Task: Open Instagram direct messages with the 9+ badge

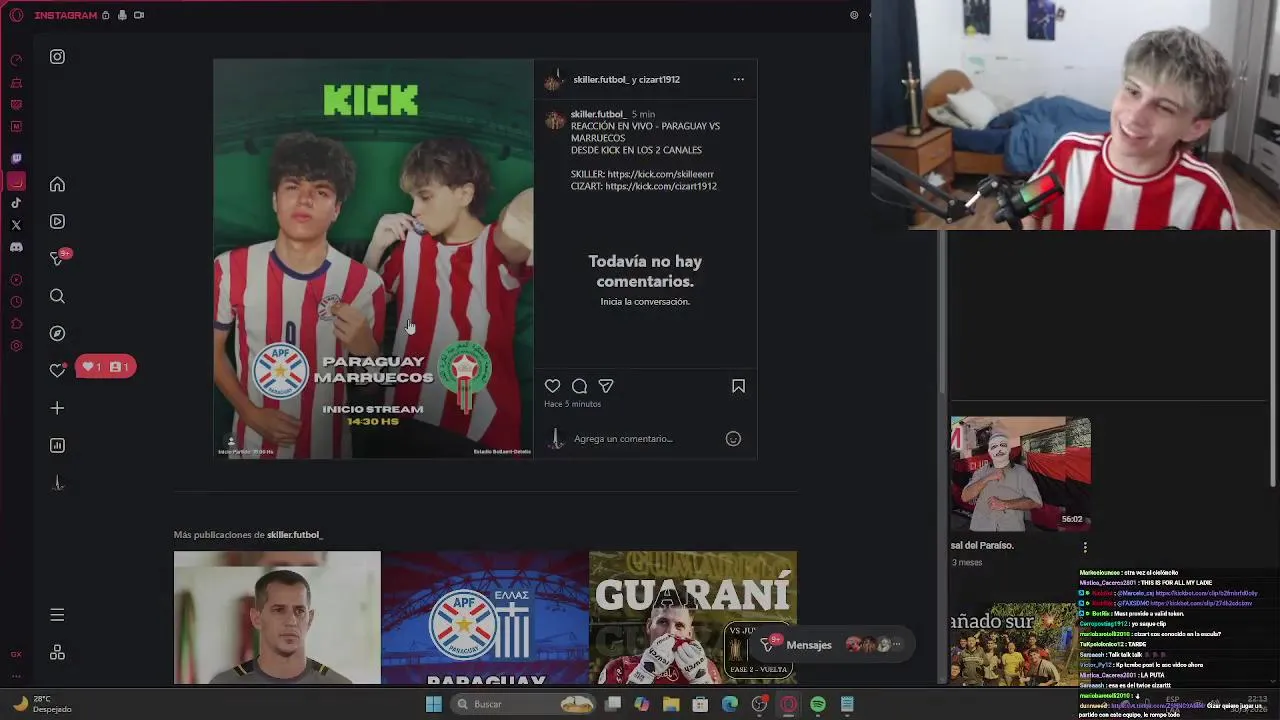Action: 59,257
